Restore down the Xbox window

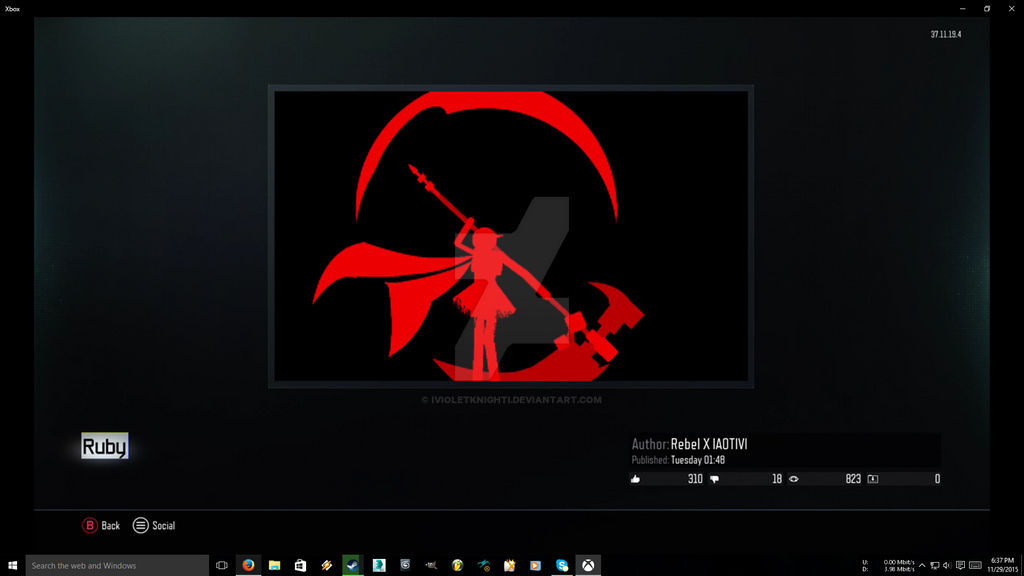pyautogui.click(x=987, y=8)
